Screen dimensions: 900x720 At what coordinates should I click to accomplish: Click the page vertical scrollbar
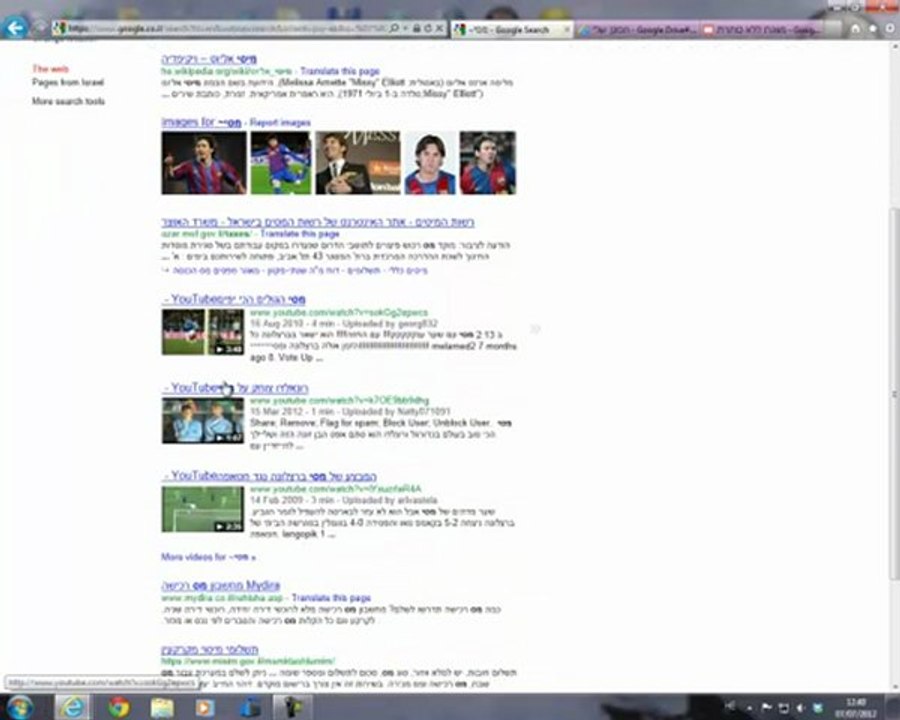coord(894,394)
